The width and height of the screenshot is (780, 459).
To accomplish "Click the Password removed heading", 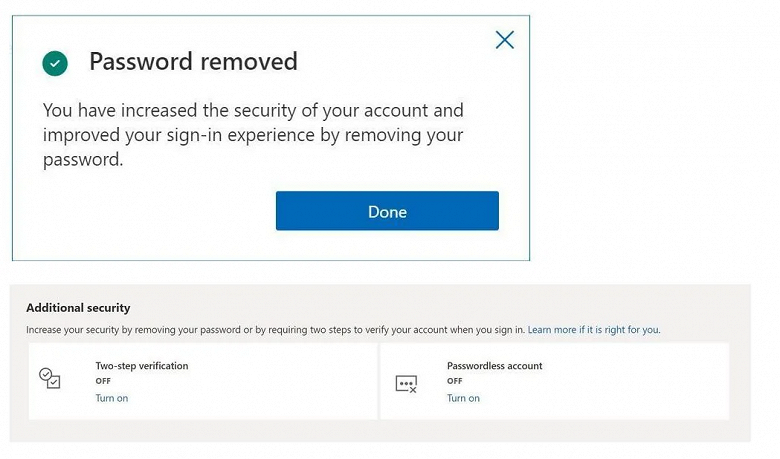I will point(193,62).
